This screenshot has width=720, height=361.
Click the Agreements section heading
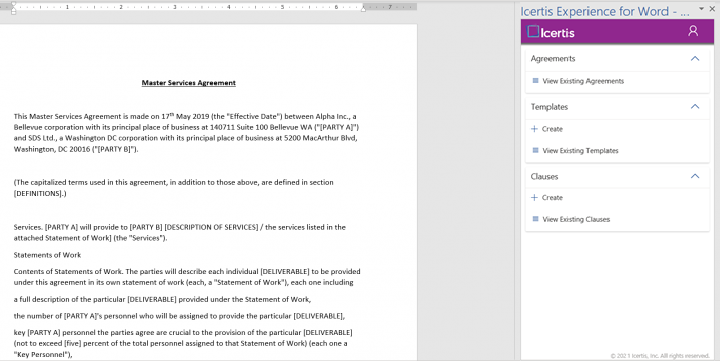point(553,59)
